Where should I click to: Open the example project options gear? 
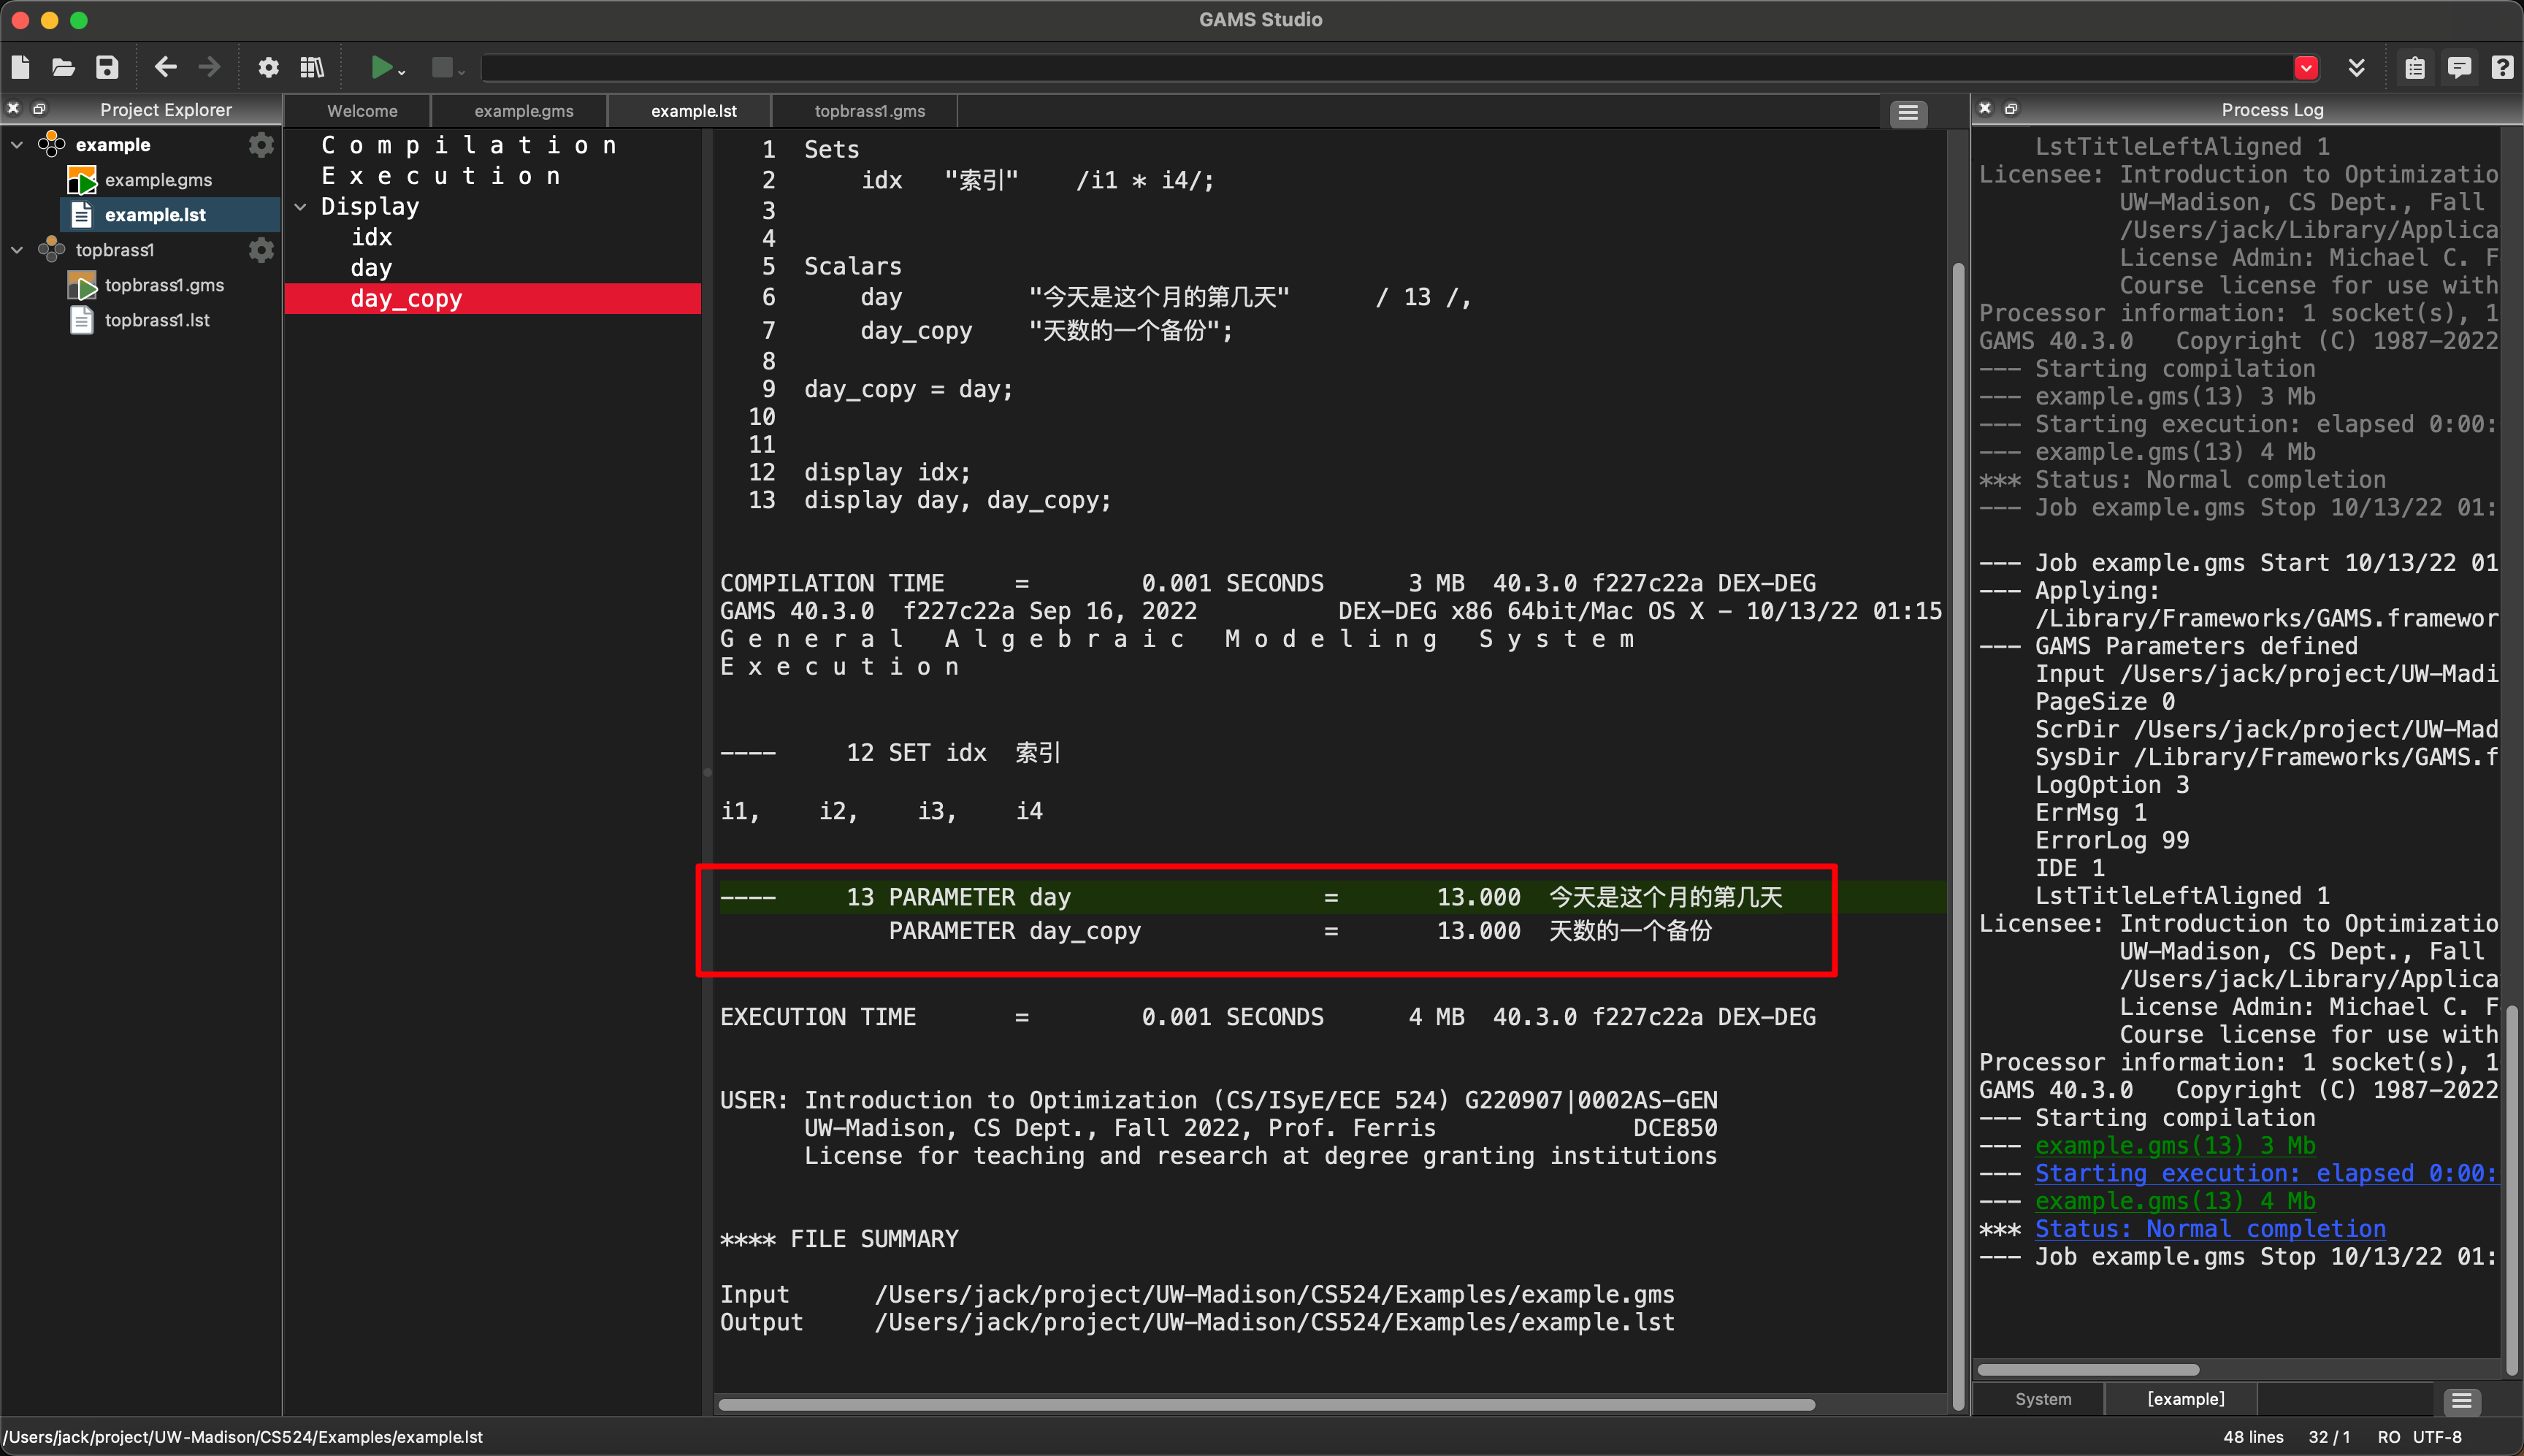pos(261,144)
